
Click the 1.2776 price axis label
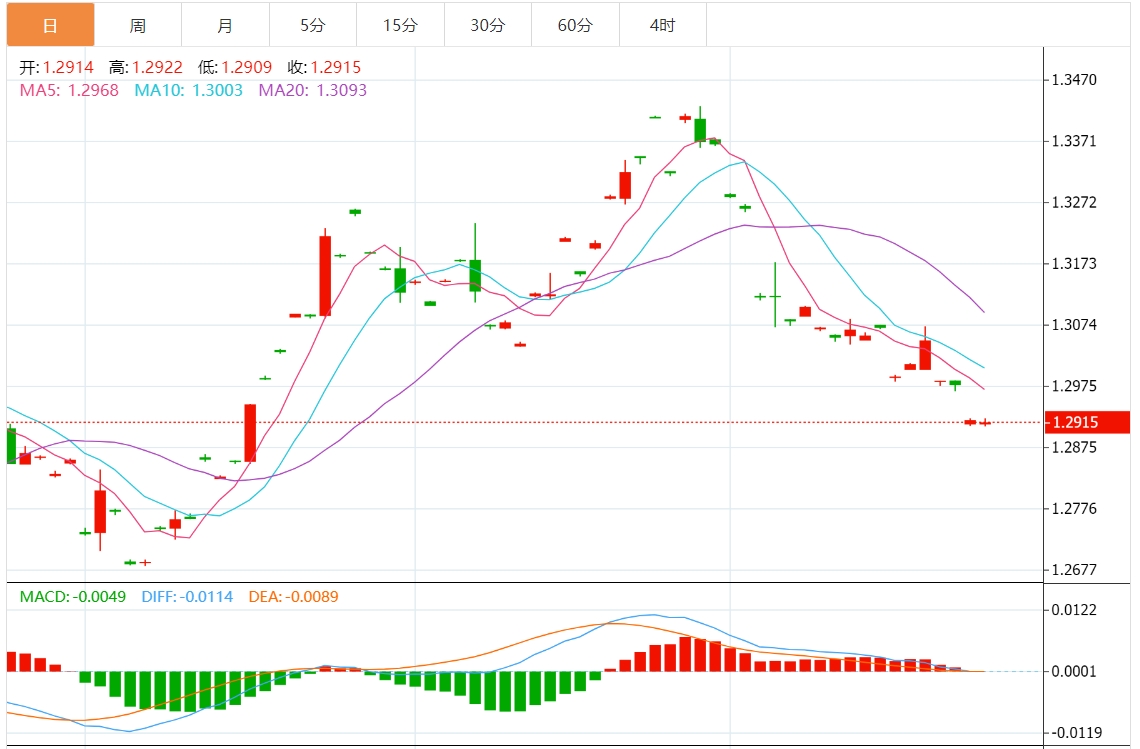point(1074,508)
